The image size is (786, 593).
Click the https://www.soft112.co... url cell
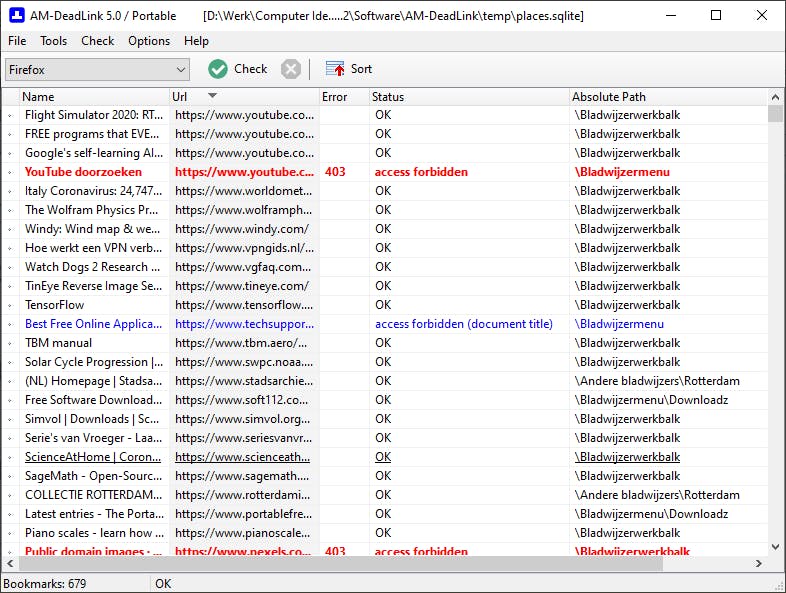point(242,401)
